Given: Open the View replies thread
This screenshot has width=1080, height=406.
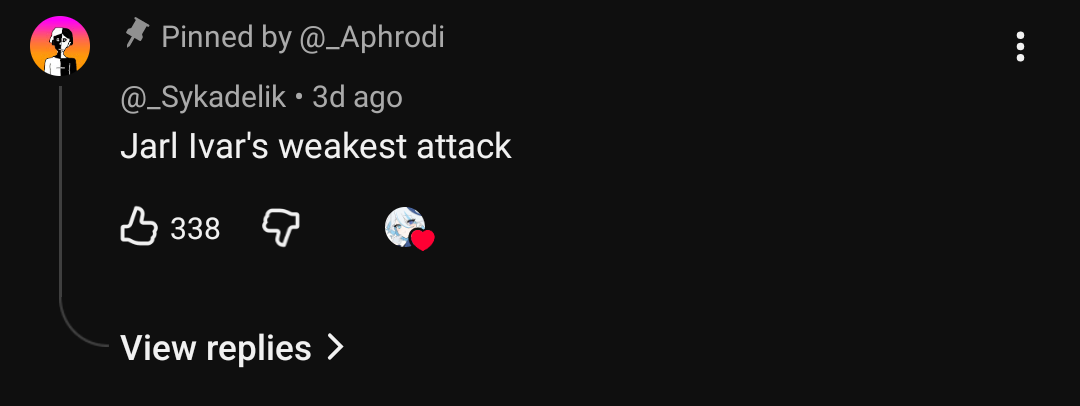Looking at the screenshot, I should 232,347.
